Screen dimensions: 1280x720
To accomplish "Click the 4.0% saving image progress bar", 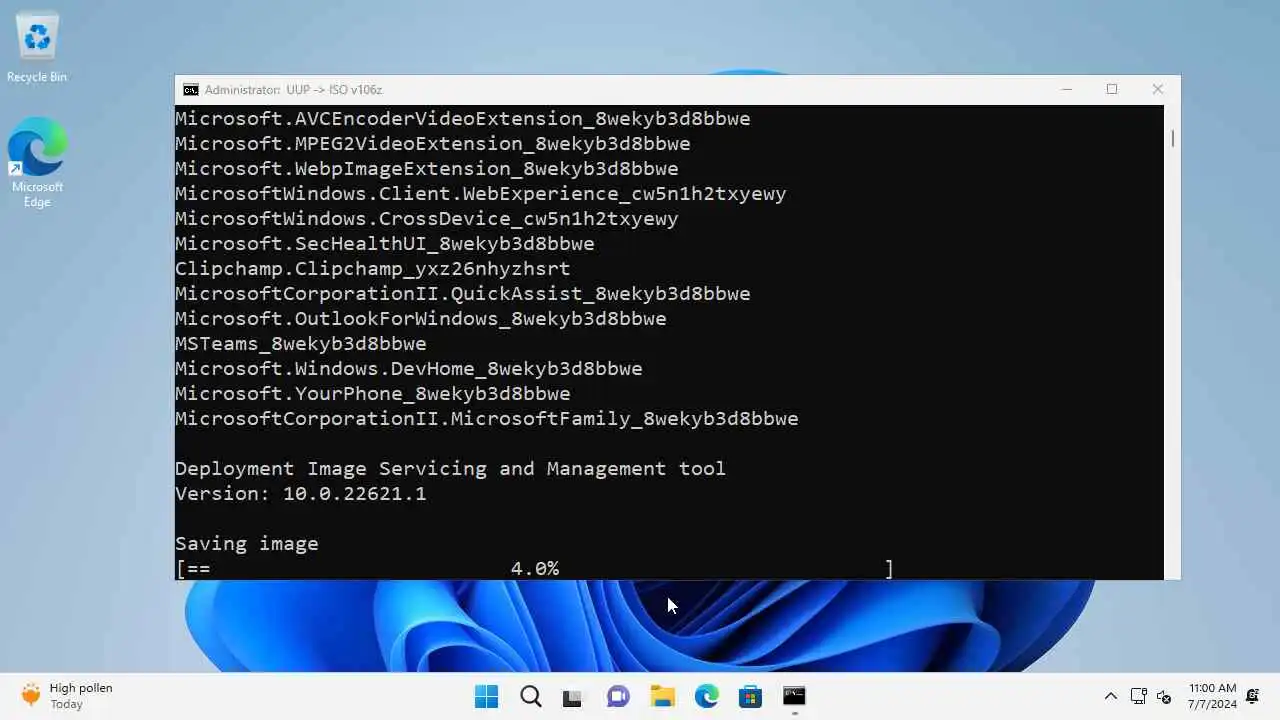I will (x=534, y=569).
